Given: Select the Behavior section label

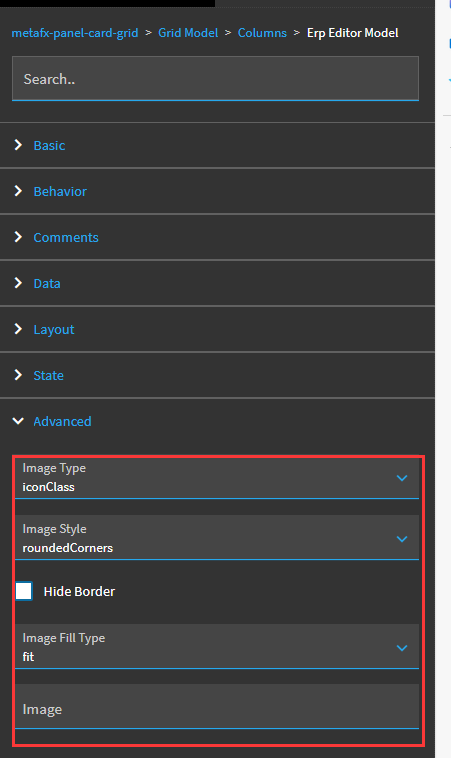Looking at the screenshot, I should 60,191.
